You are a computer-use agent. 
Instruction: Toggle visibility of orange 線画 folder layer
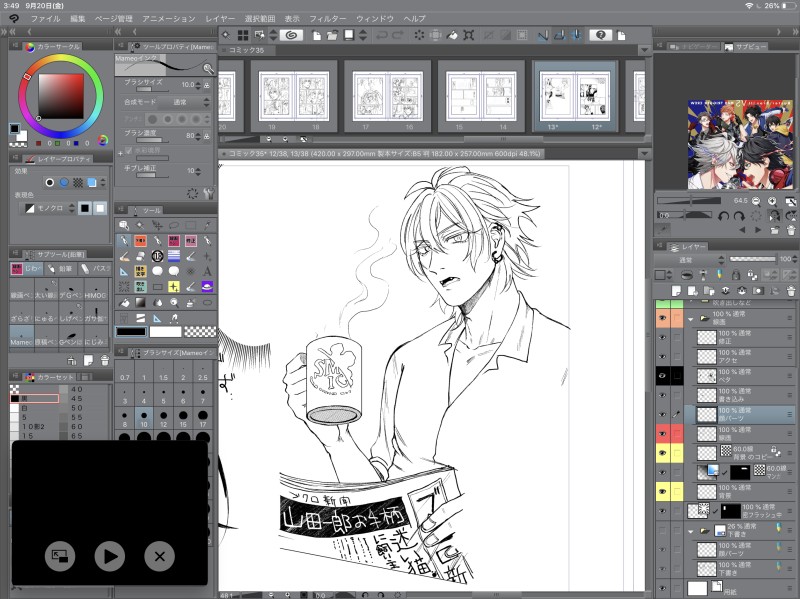click(x=662, y=318)
